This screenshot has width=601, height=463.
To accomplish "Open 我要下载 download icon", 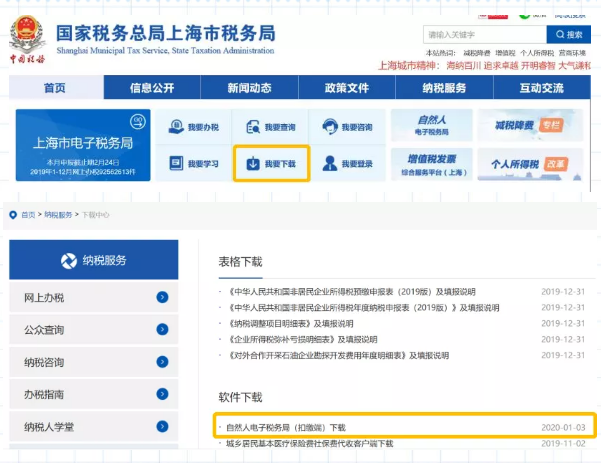I will coord(253,163).
